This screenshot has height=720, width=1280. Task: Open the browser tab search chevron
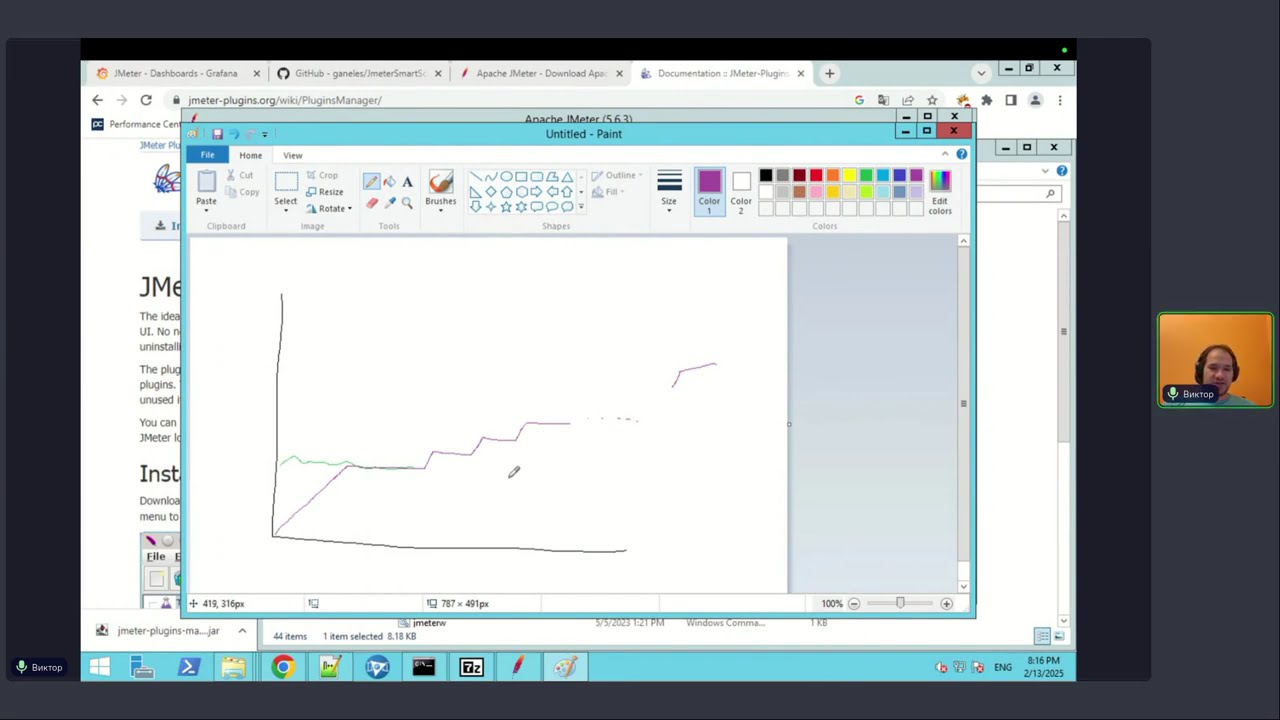[981, 73]
